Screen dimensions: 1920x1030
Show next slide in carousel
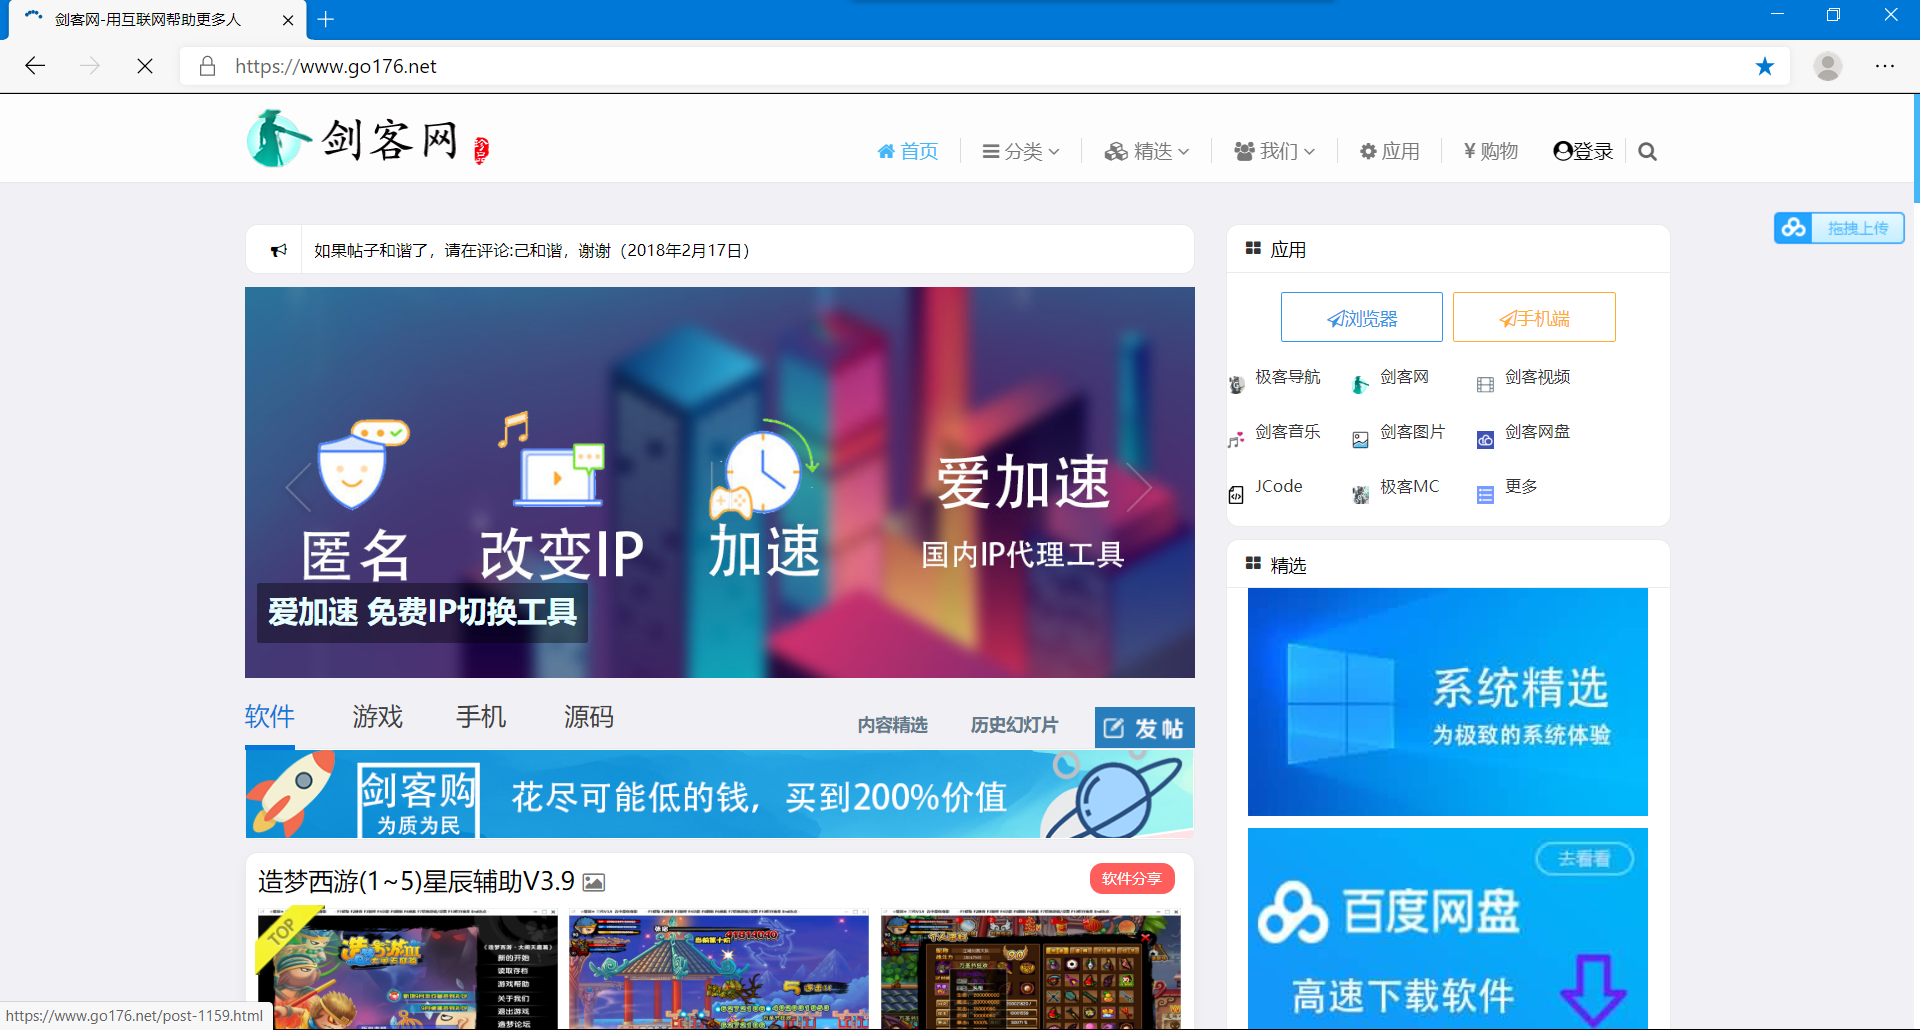tap(1140, 487)
